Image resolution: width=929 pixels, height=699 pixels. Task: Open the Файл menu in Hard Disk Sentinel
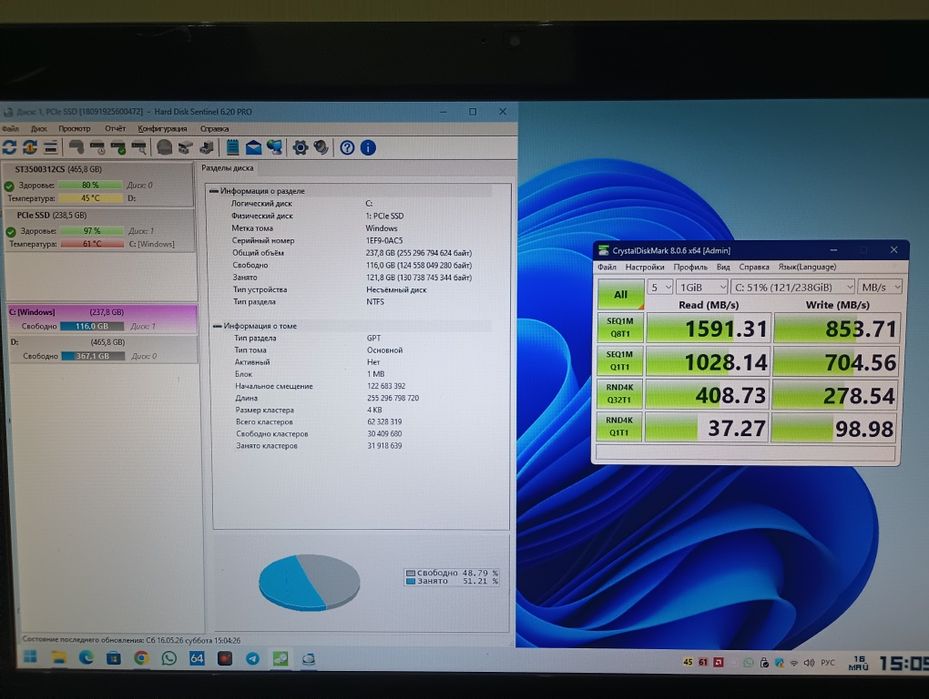click(x=10, y=129)
